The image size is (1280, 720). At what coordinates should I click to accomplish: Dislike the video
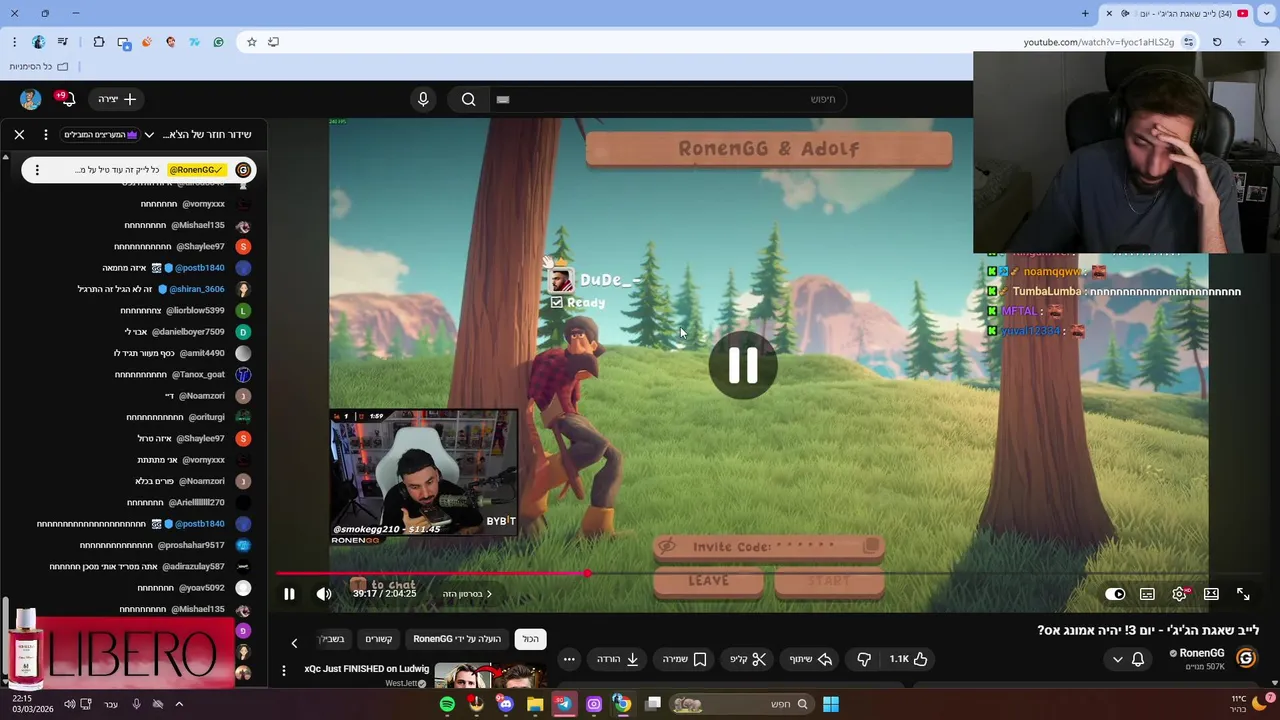pyautogui.click(x=865, y=659)
